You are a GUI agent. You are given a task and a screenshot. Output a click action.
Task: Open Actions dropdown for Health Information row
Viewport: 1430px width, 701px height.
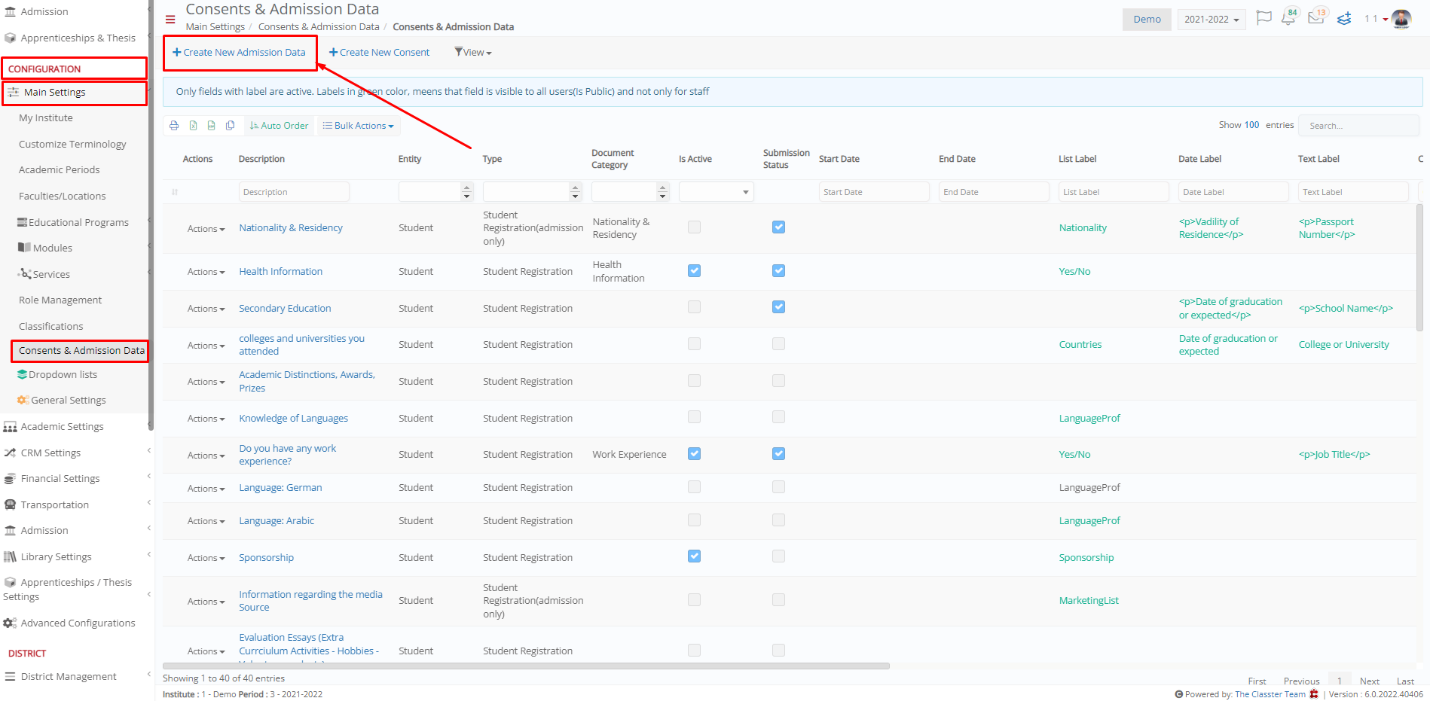[x=206, y=272]
